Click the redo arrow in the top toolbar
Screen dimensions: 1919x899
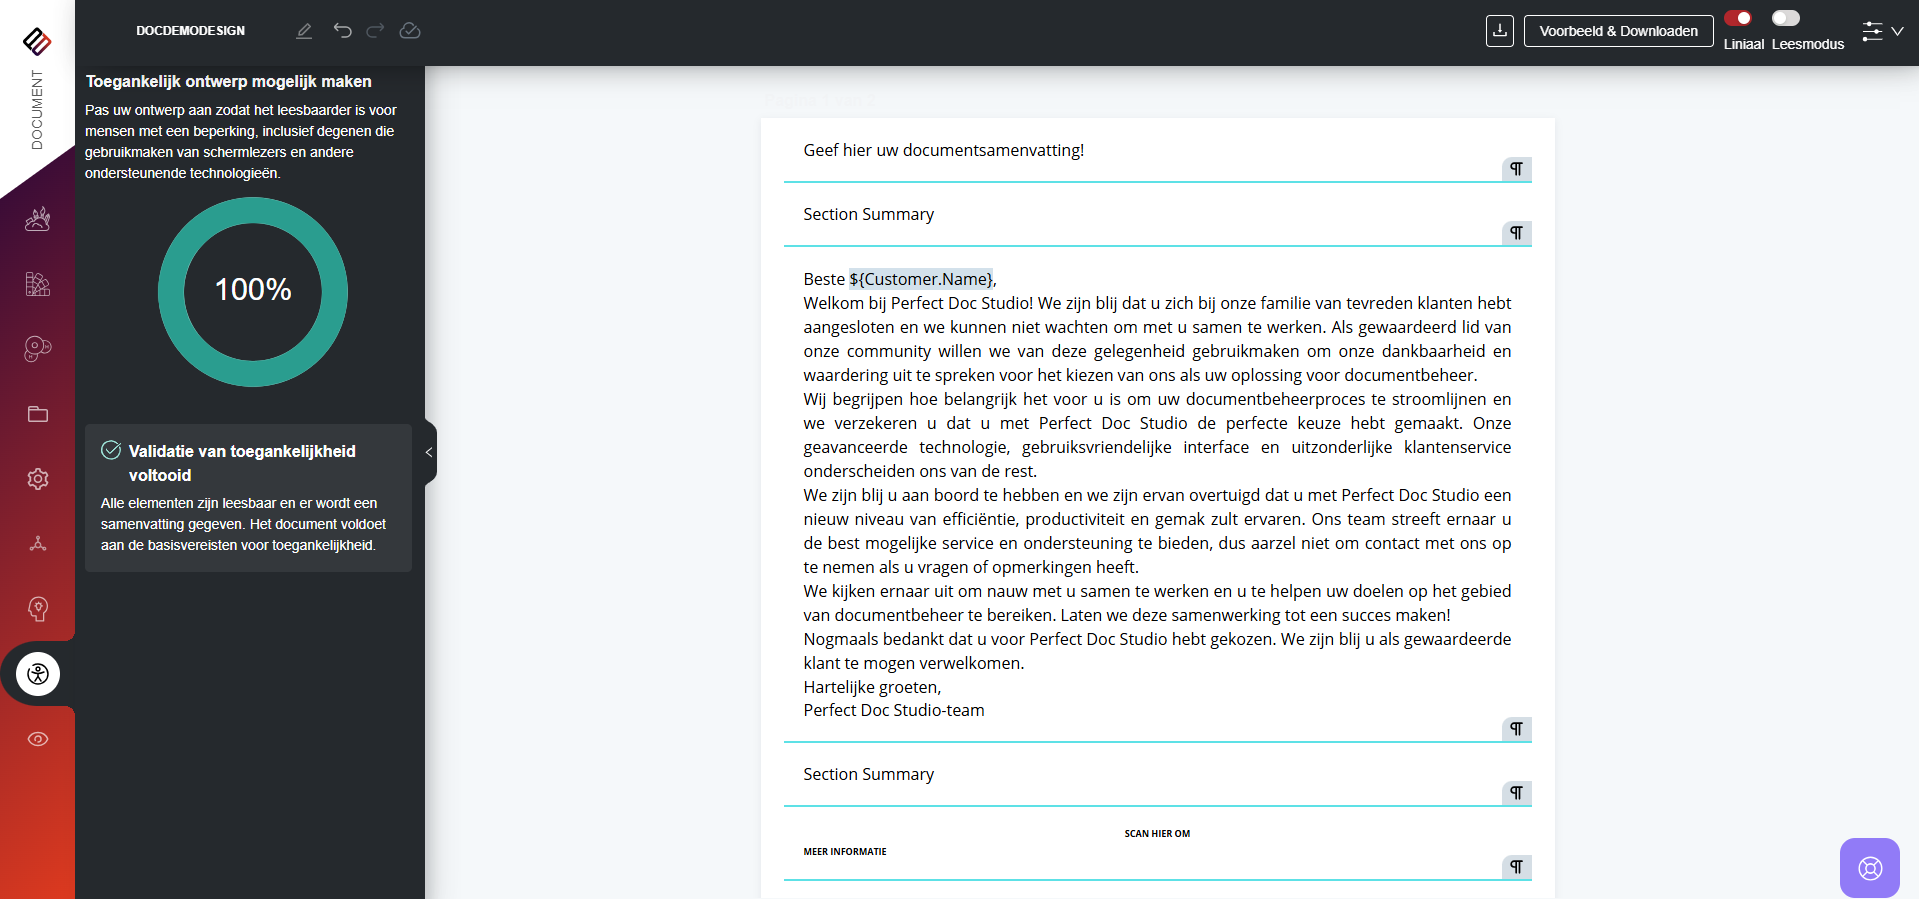[375, 31]
